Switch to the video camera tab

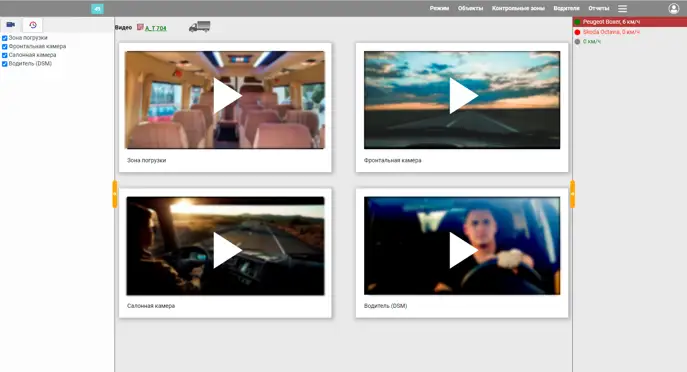[11, 25]
